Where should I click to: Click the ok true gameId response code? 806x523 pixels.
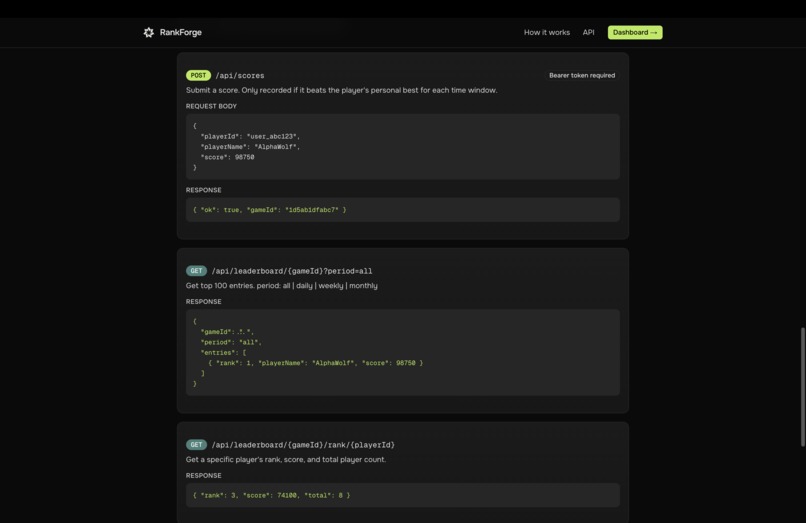pos(269,210)
